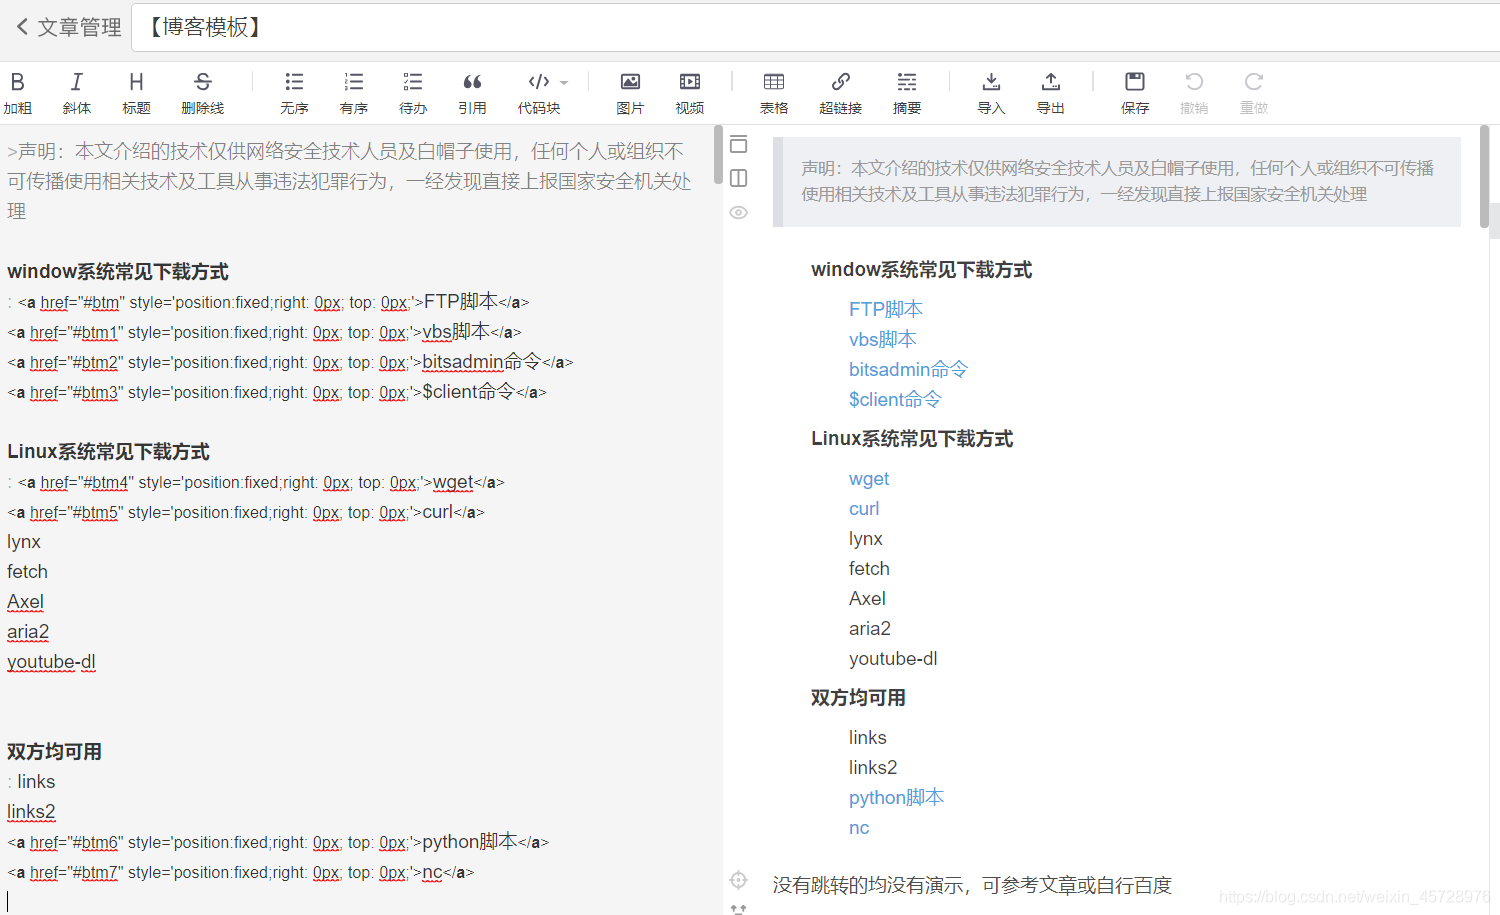Go back to 文章管理
This screenshot has width=1500, height=915.
coord(68,27)
